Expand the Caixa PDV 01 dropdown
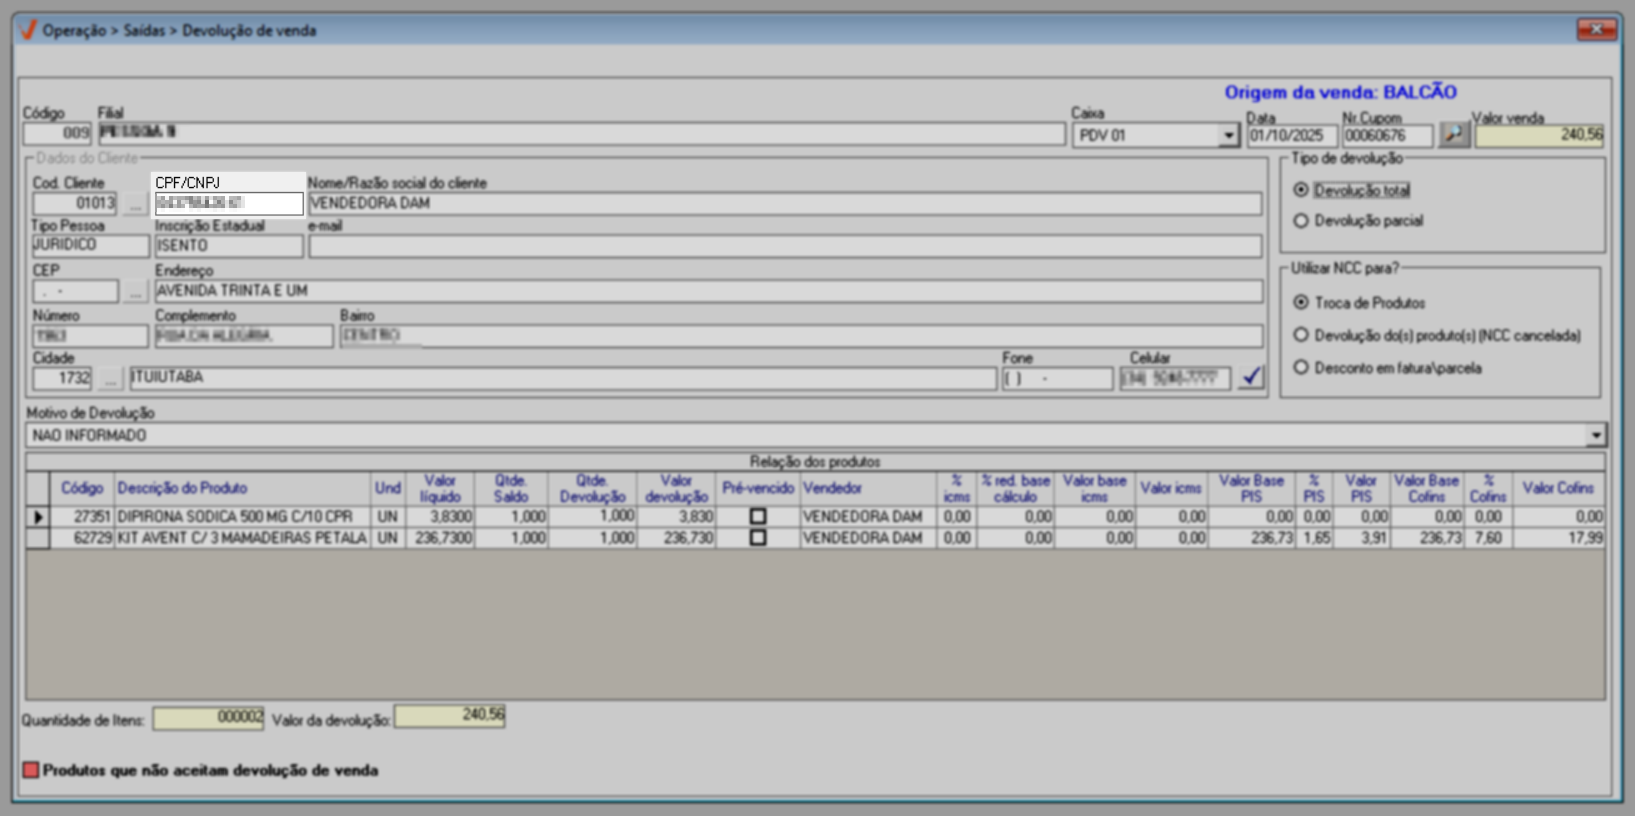This screenshot has height=816, width=1635. click(1228, 135)
